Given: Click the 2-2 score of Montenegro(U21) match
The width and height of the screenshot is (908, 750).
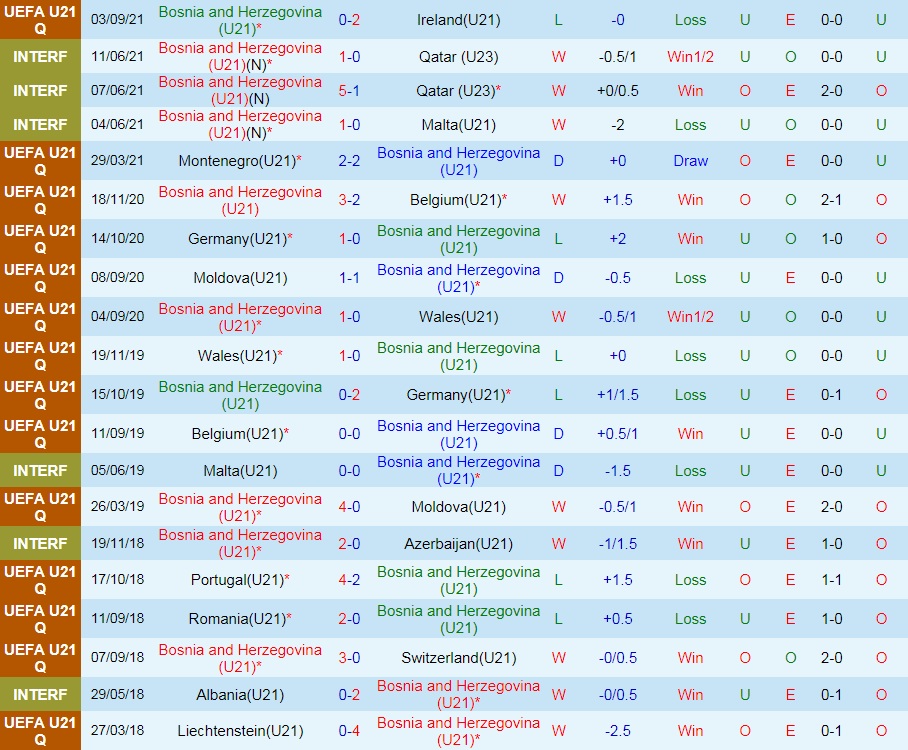Looking at the screenshot, I should pos(349,161).
